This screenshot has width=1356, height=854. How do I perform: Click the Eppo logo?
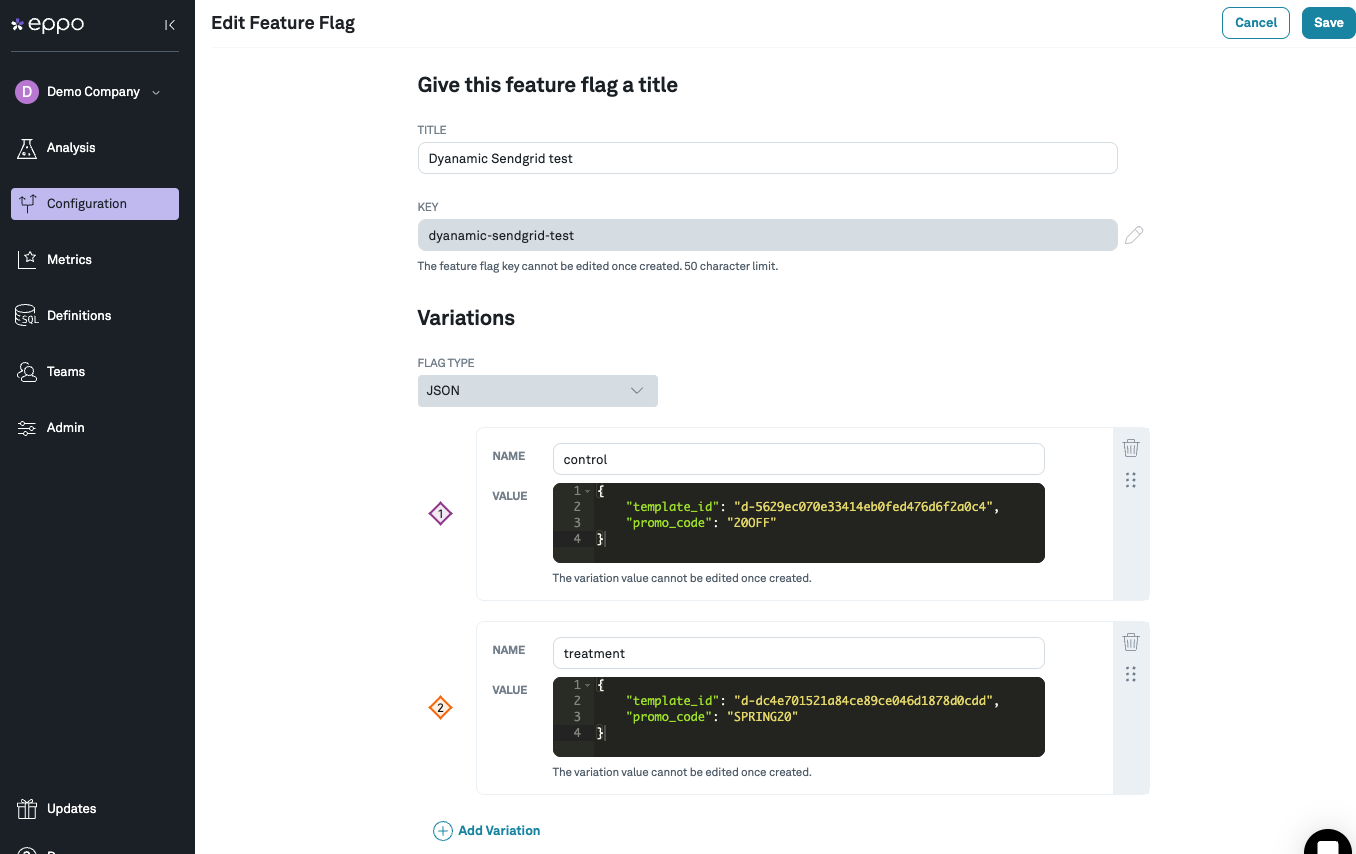click(x=48, y=23)
